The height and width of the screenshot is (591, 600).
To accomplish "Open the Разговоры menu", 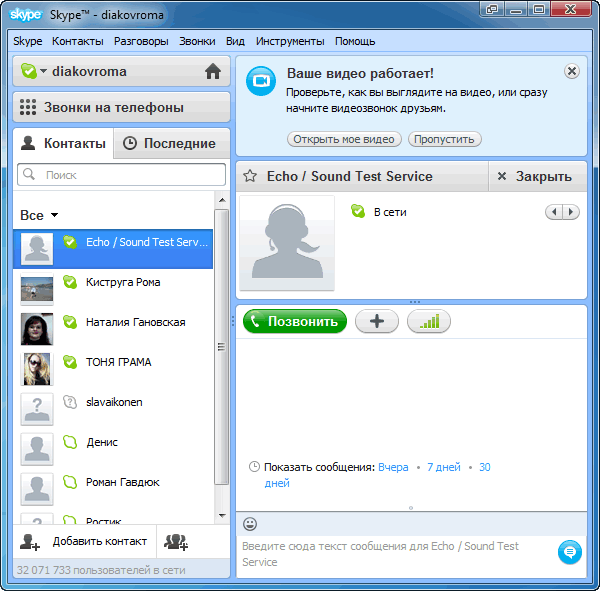I will coord(141,41).
